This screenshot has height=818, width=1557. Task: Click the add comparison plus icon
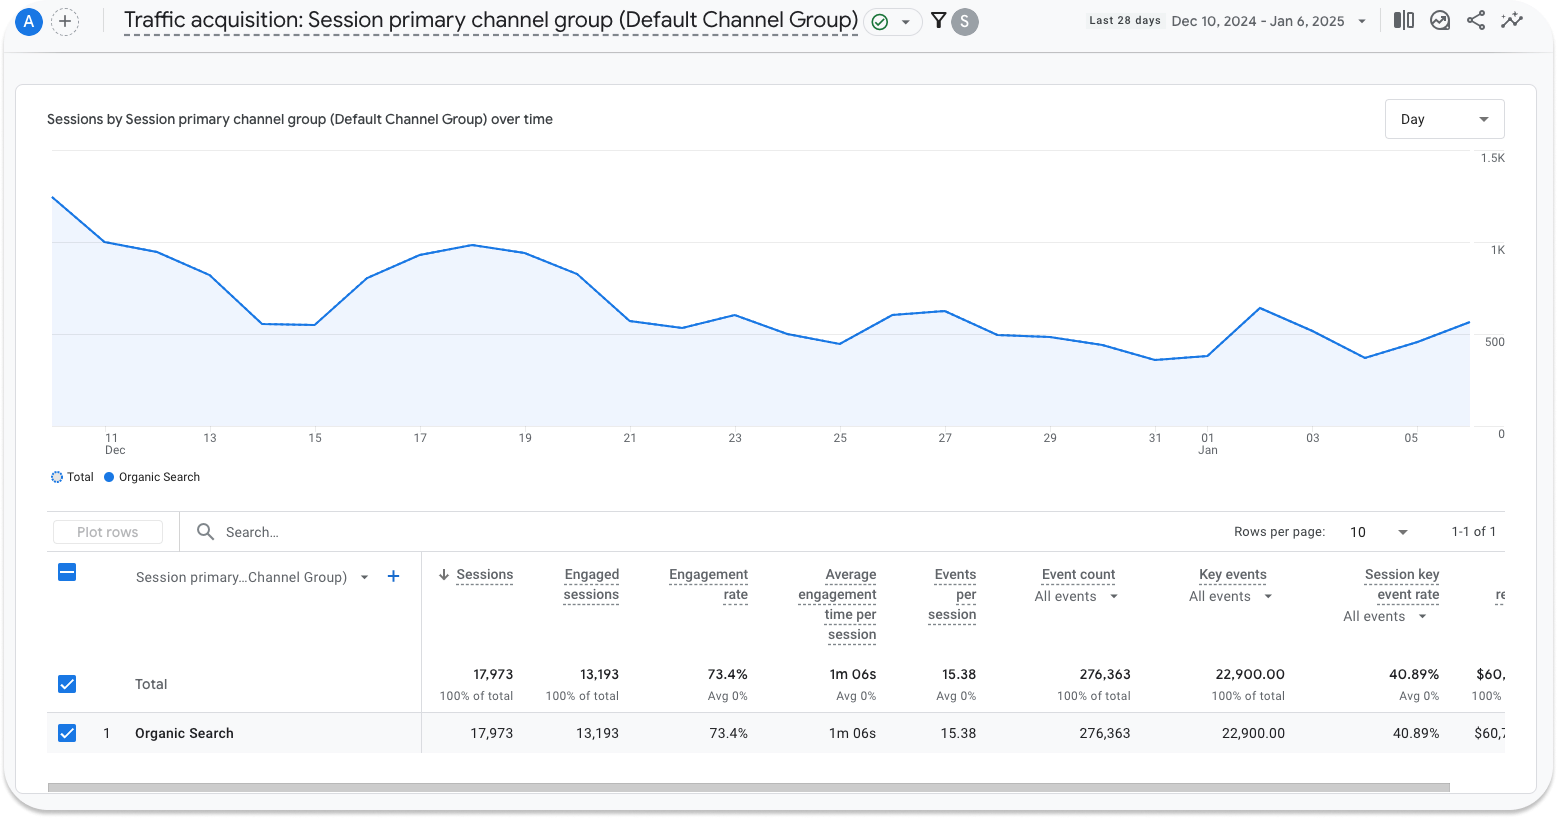[x=65, y=21]
